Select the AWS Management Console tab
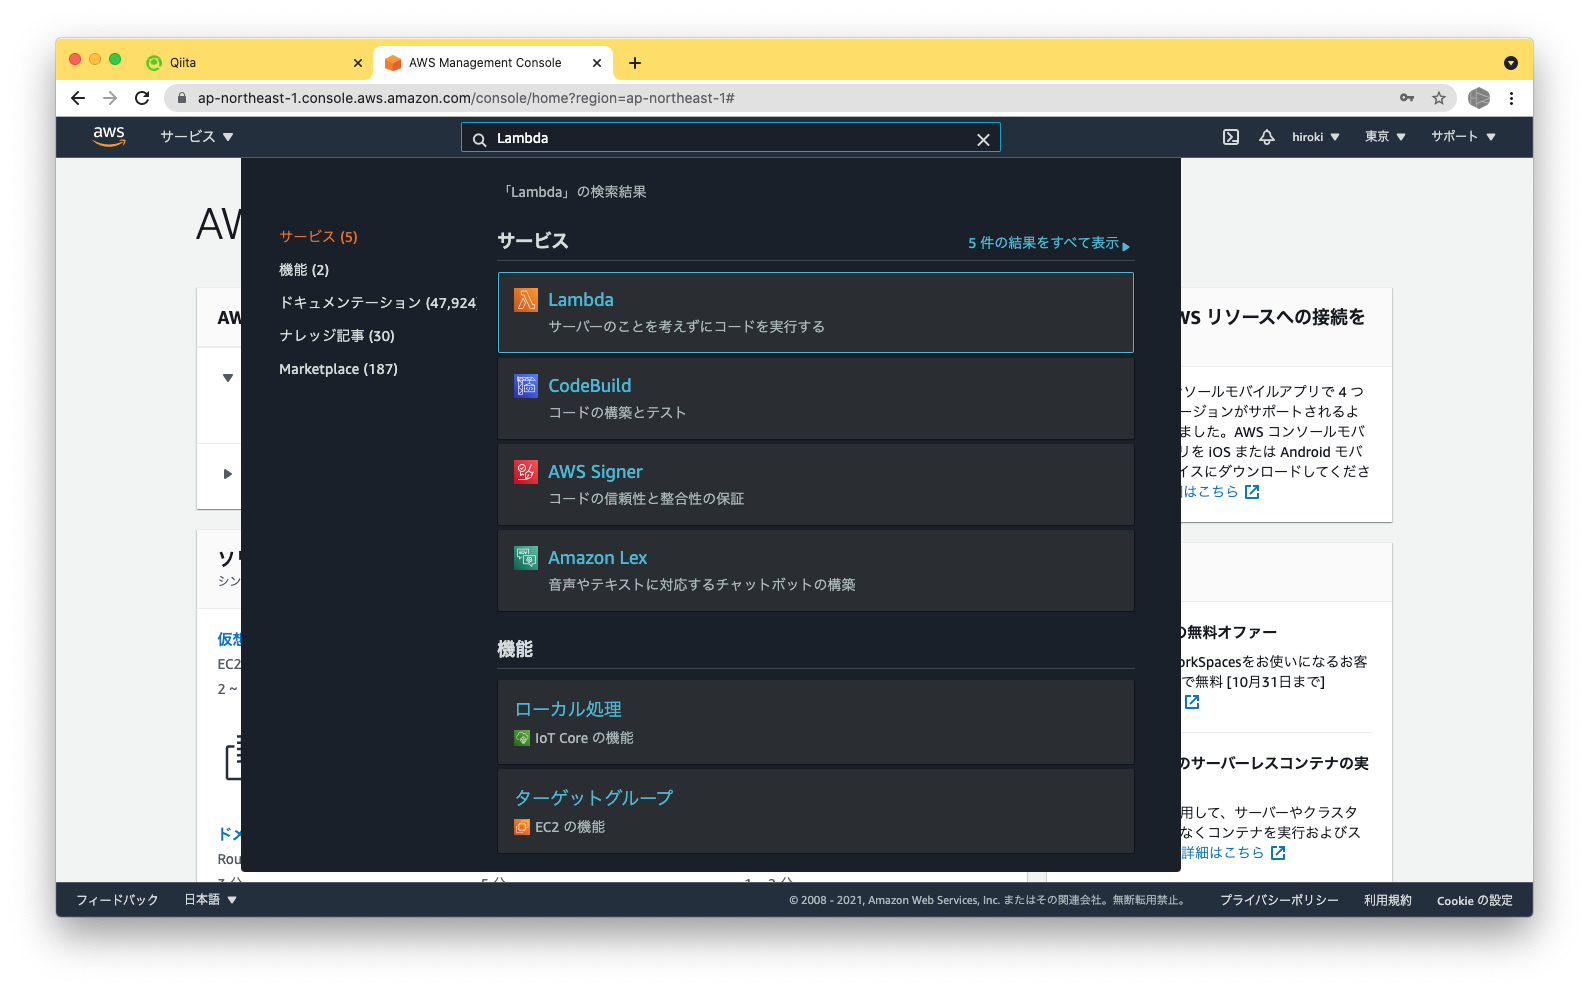 493,63
